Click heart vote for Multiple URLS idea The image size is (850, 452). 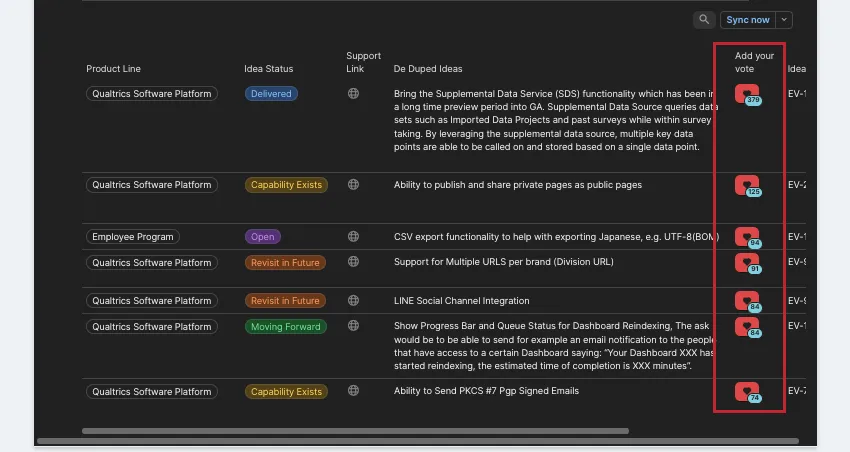point(746,262)
